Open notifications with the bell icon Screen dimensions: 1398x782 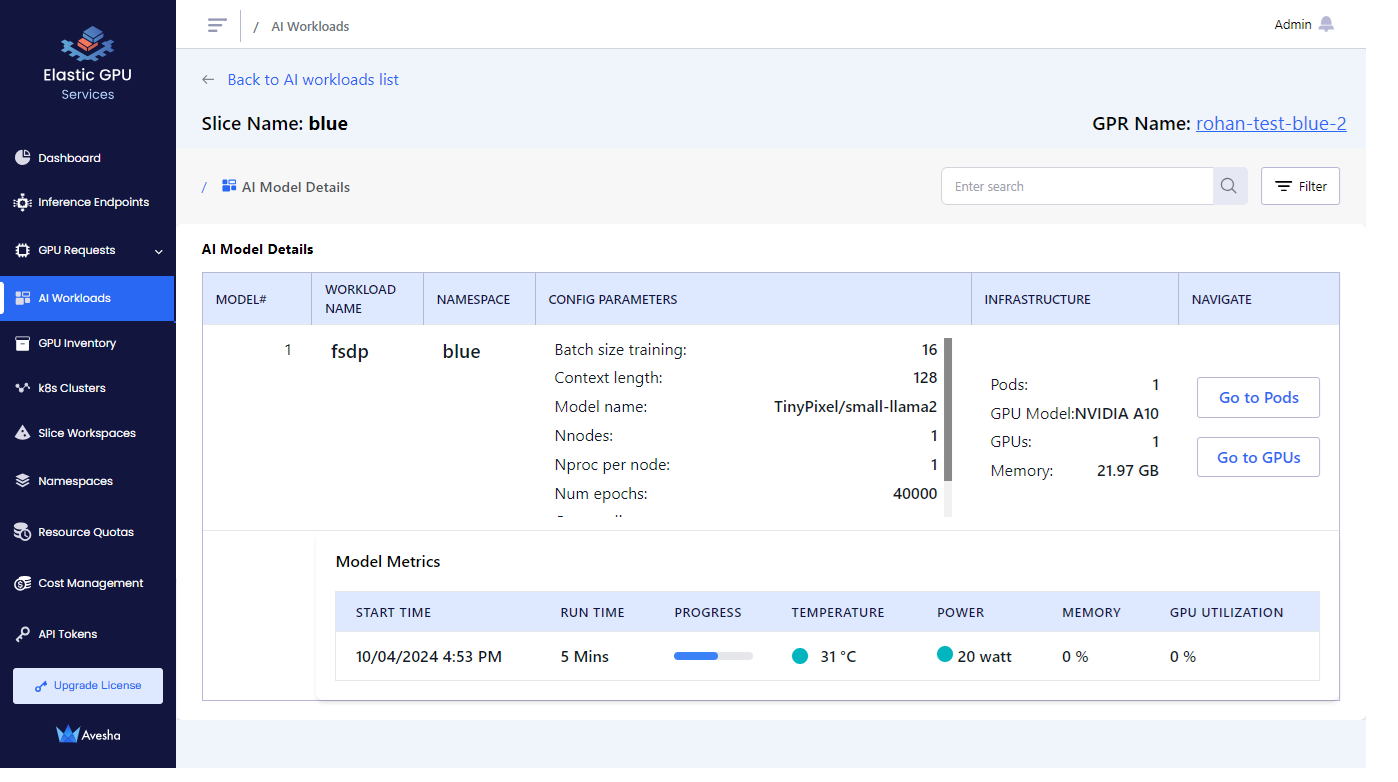point(1326,24)
